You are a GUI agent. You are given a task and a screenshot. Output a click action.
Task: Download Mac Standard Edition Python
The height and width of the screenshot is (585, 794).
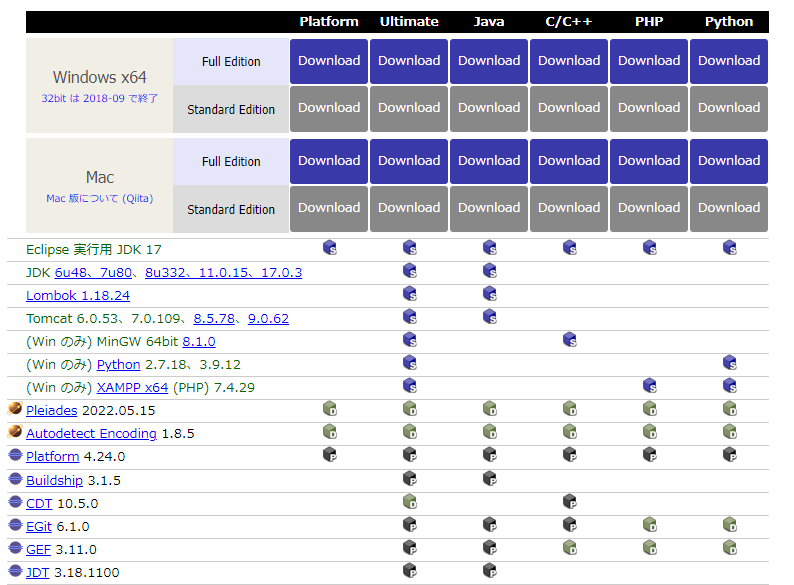pyautogui.click(x=729, y=209)
